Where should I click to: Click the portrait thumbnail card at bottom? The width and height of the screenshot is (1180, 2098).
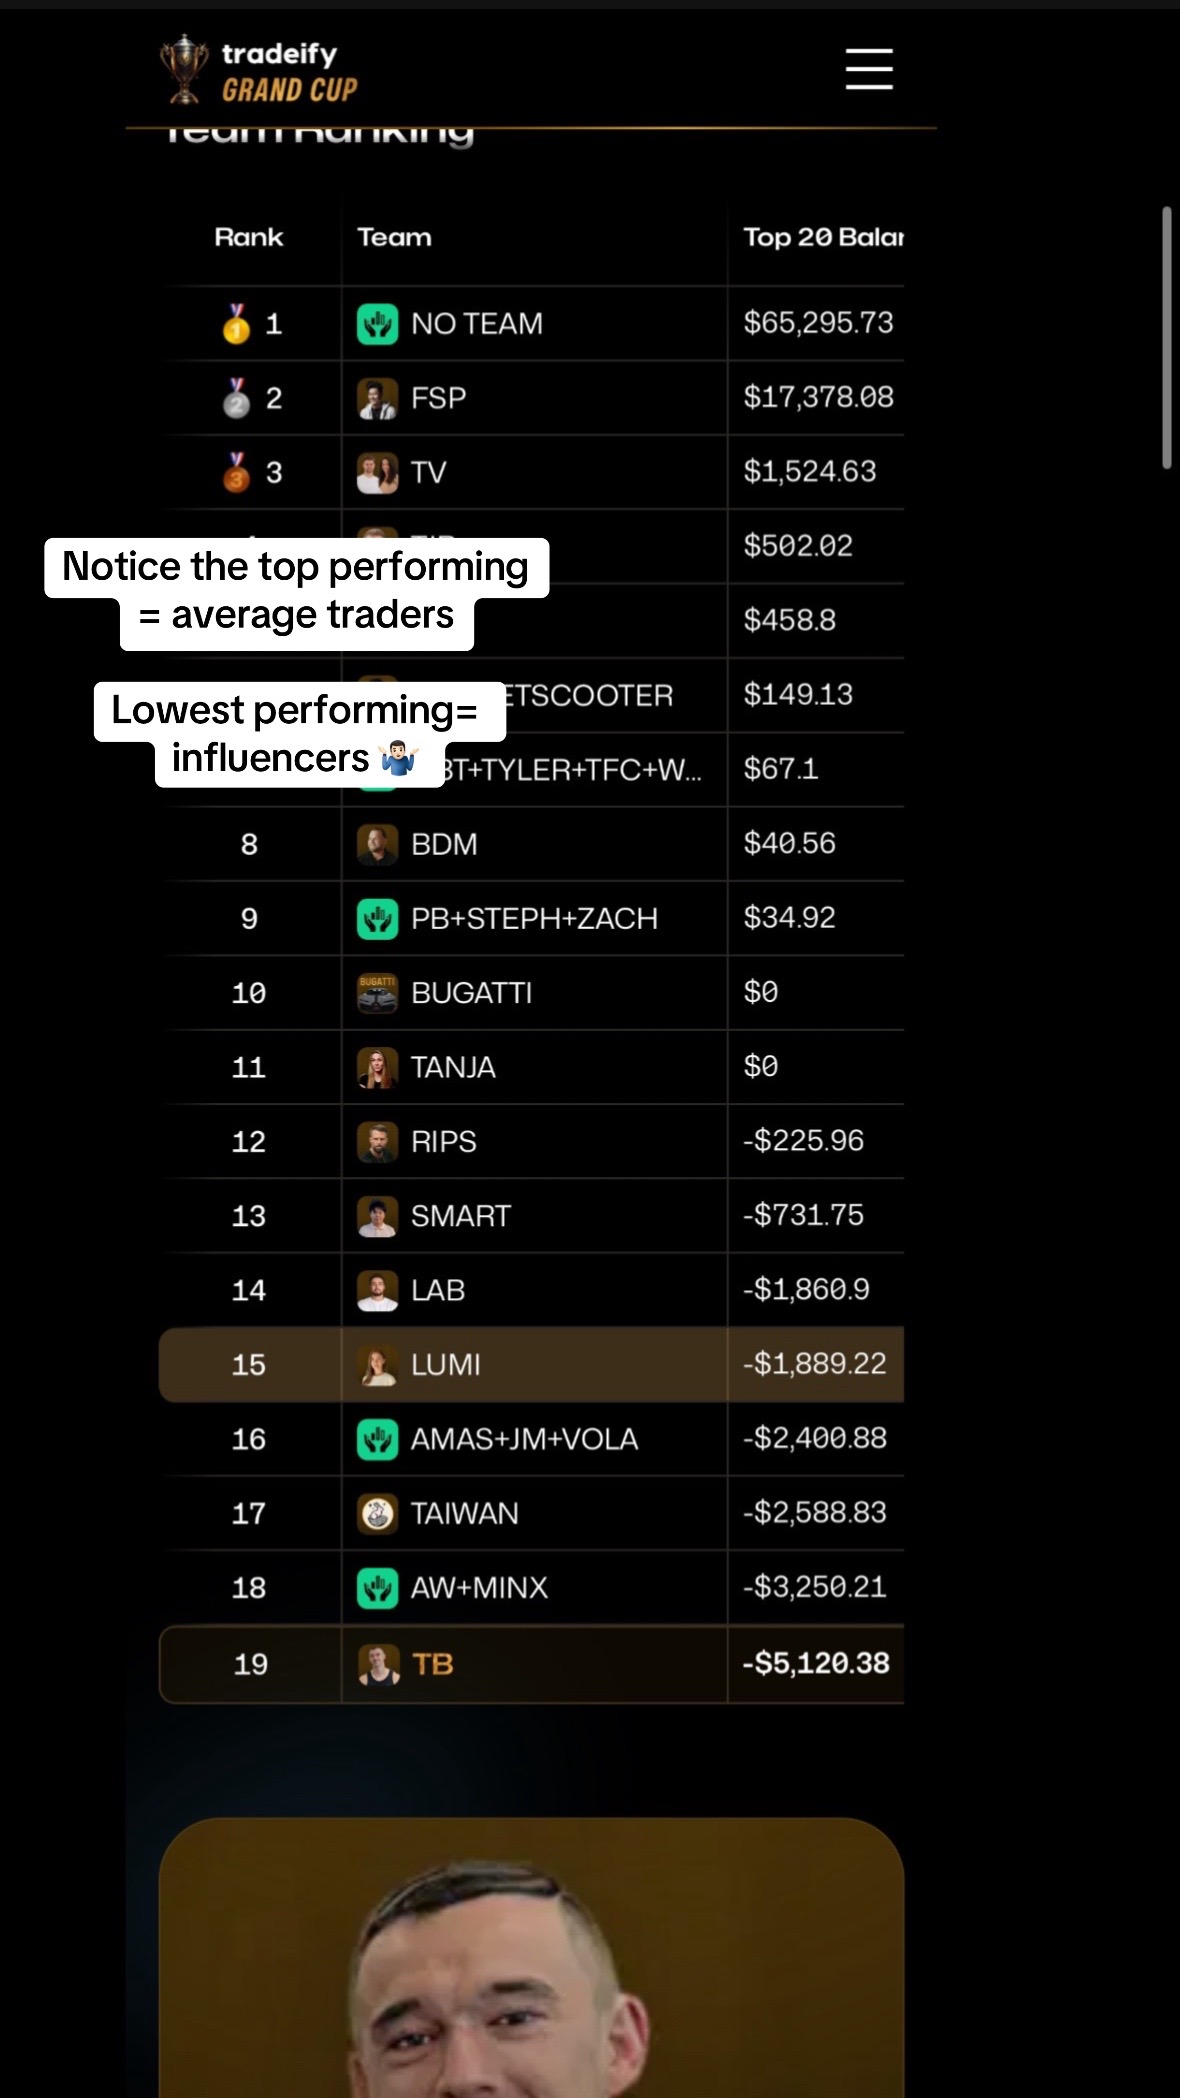coord(531,1958)
